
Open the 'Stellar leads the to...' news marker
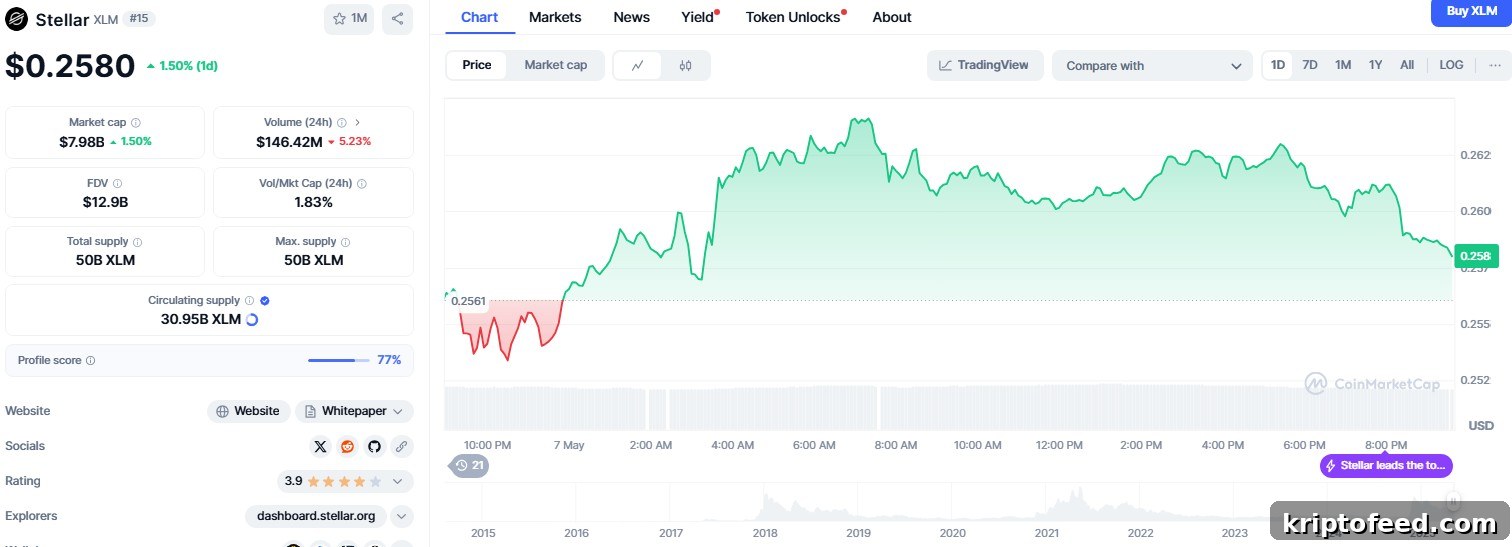tap(1386, 465)
